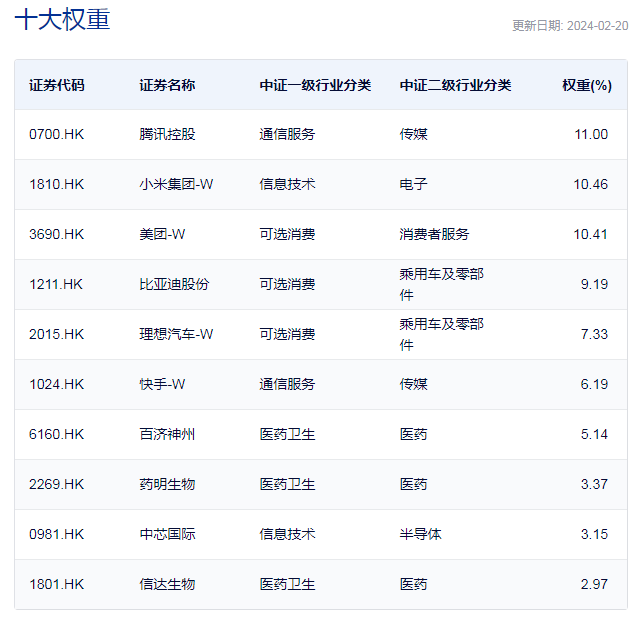Click 乘用车及零部件 in the 理想汽车-W row

[442, 334]
